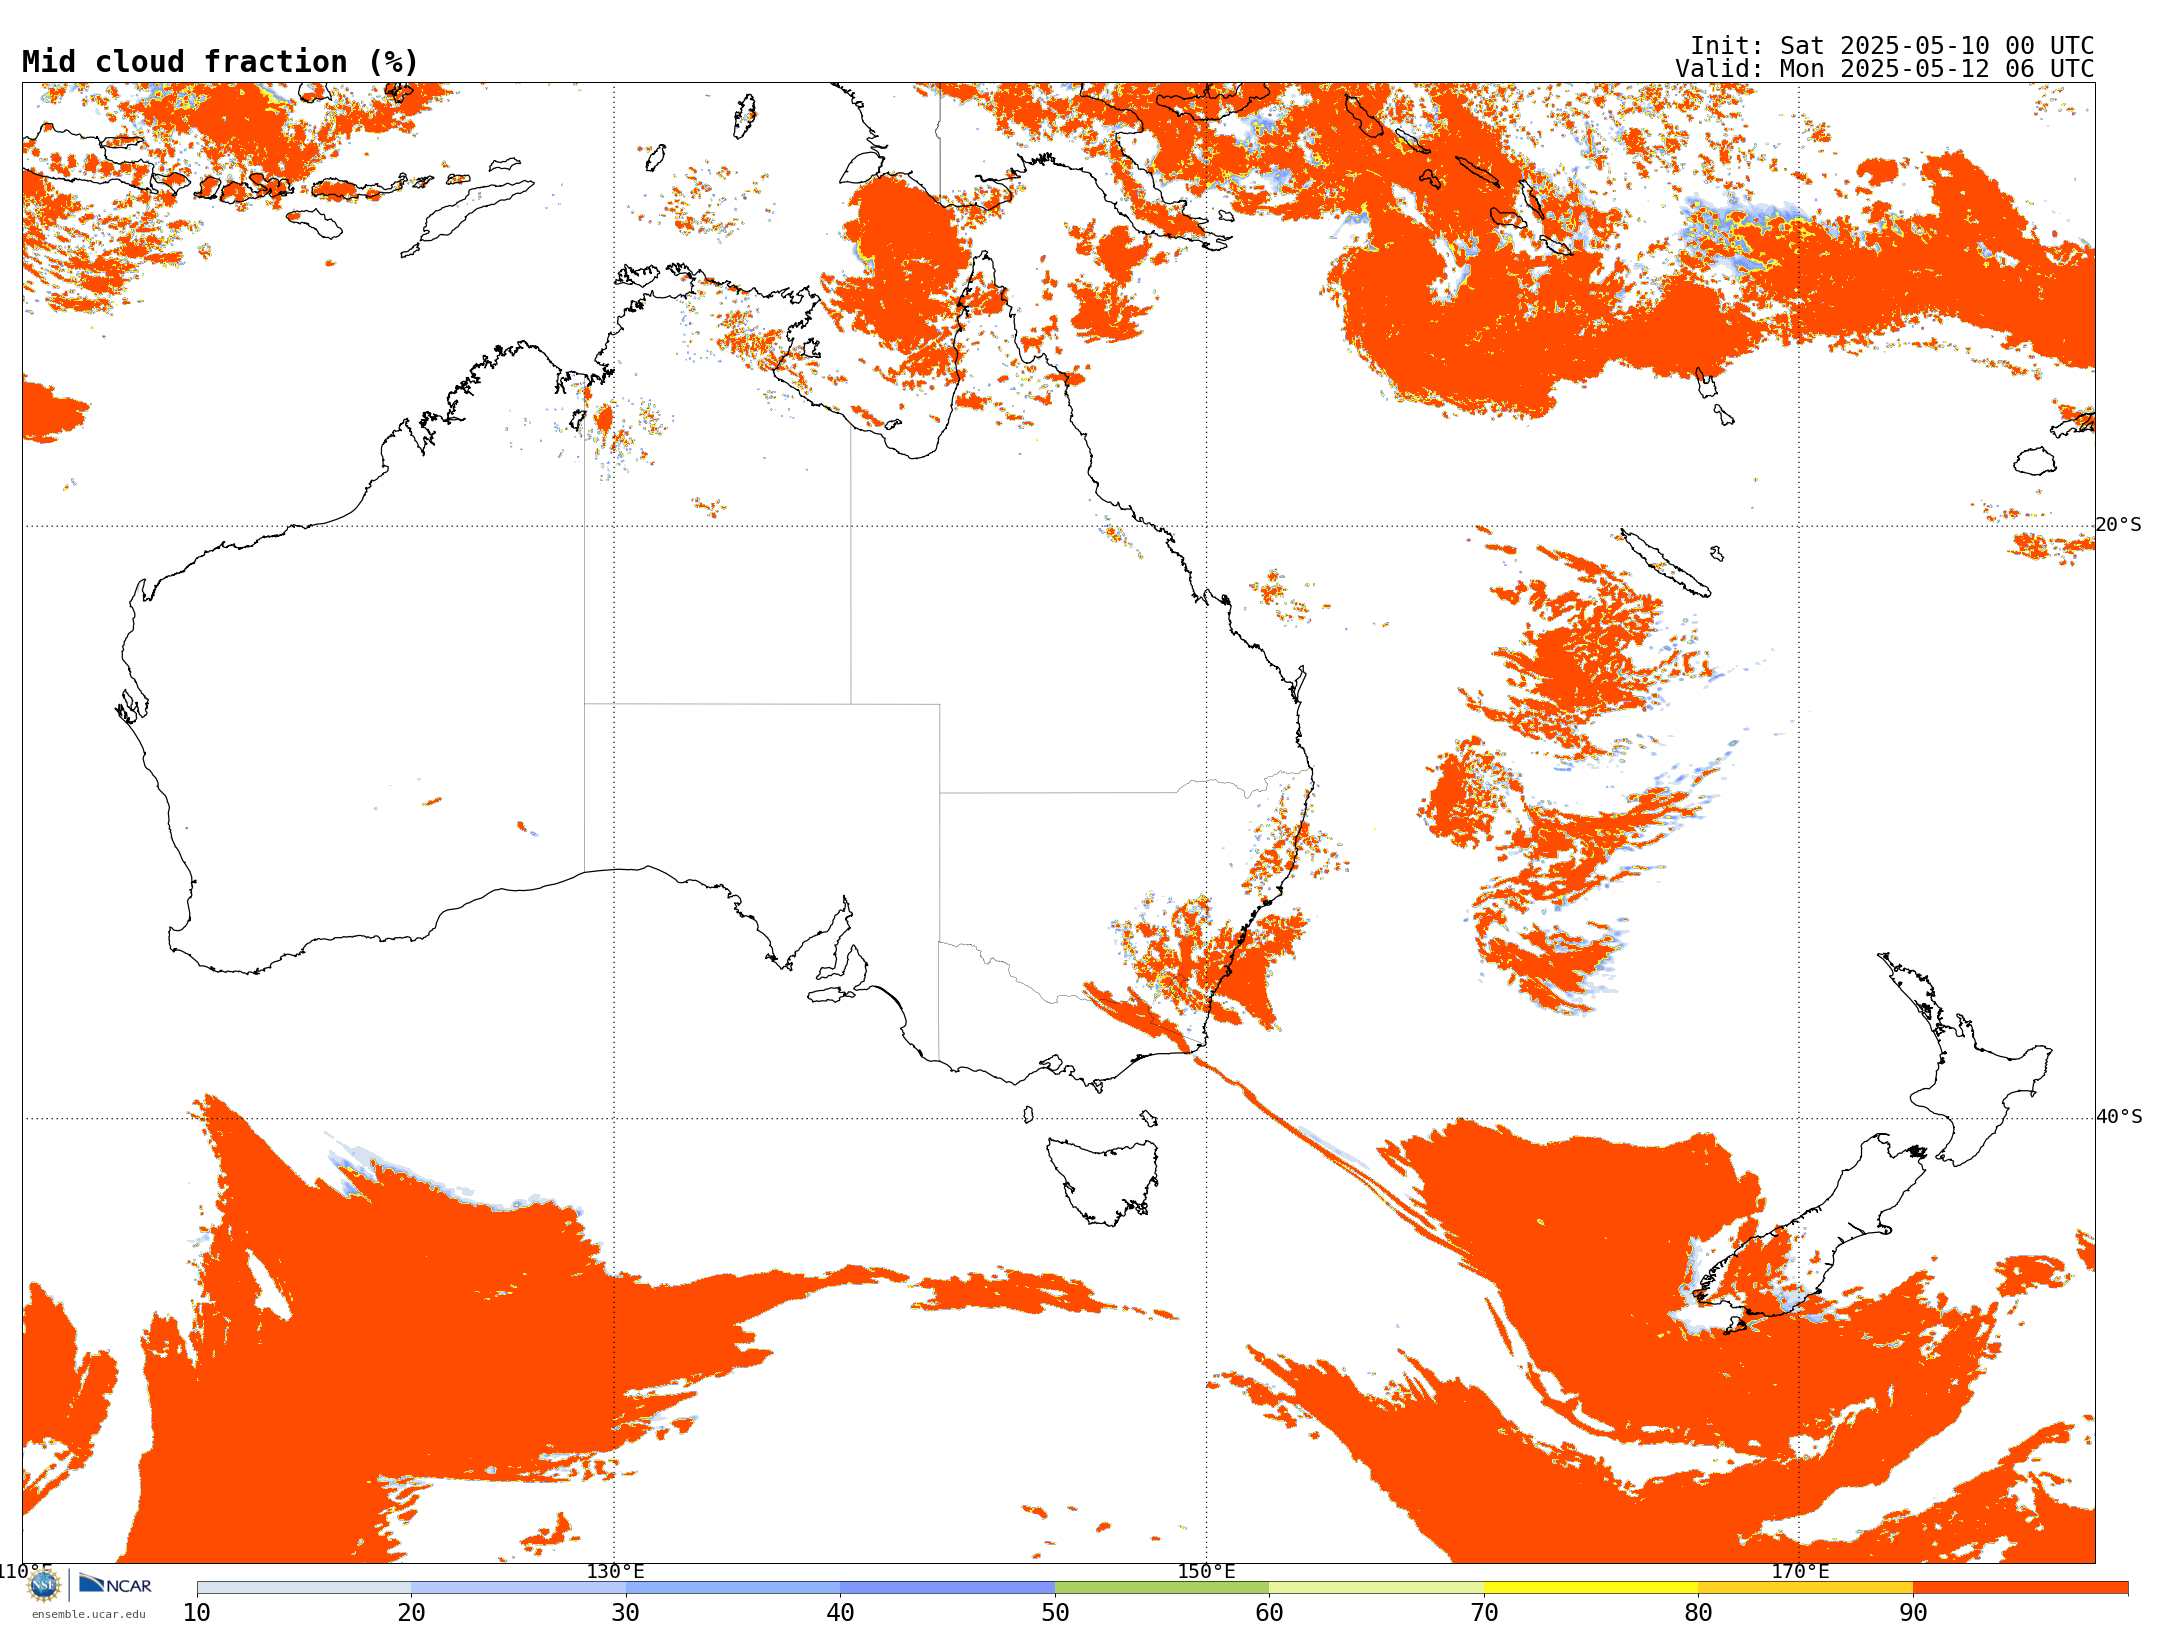Click the colorbar tick label 30
This screenshot has height=1626, width=2160.
[x=626, y=1612]
